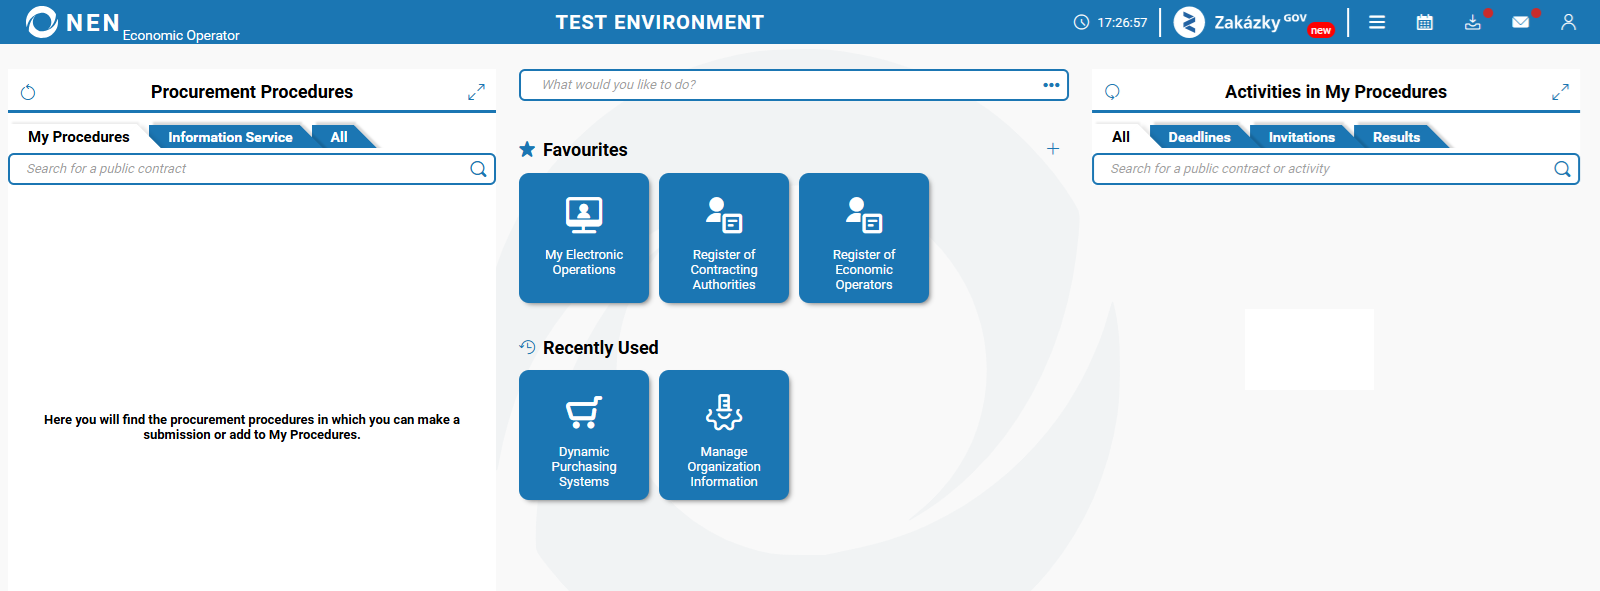Viewport: 1600px width, 591px height.
Task: Open the calendar icon in header
Action: point(1425,22)
